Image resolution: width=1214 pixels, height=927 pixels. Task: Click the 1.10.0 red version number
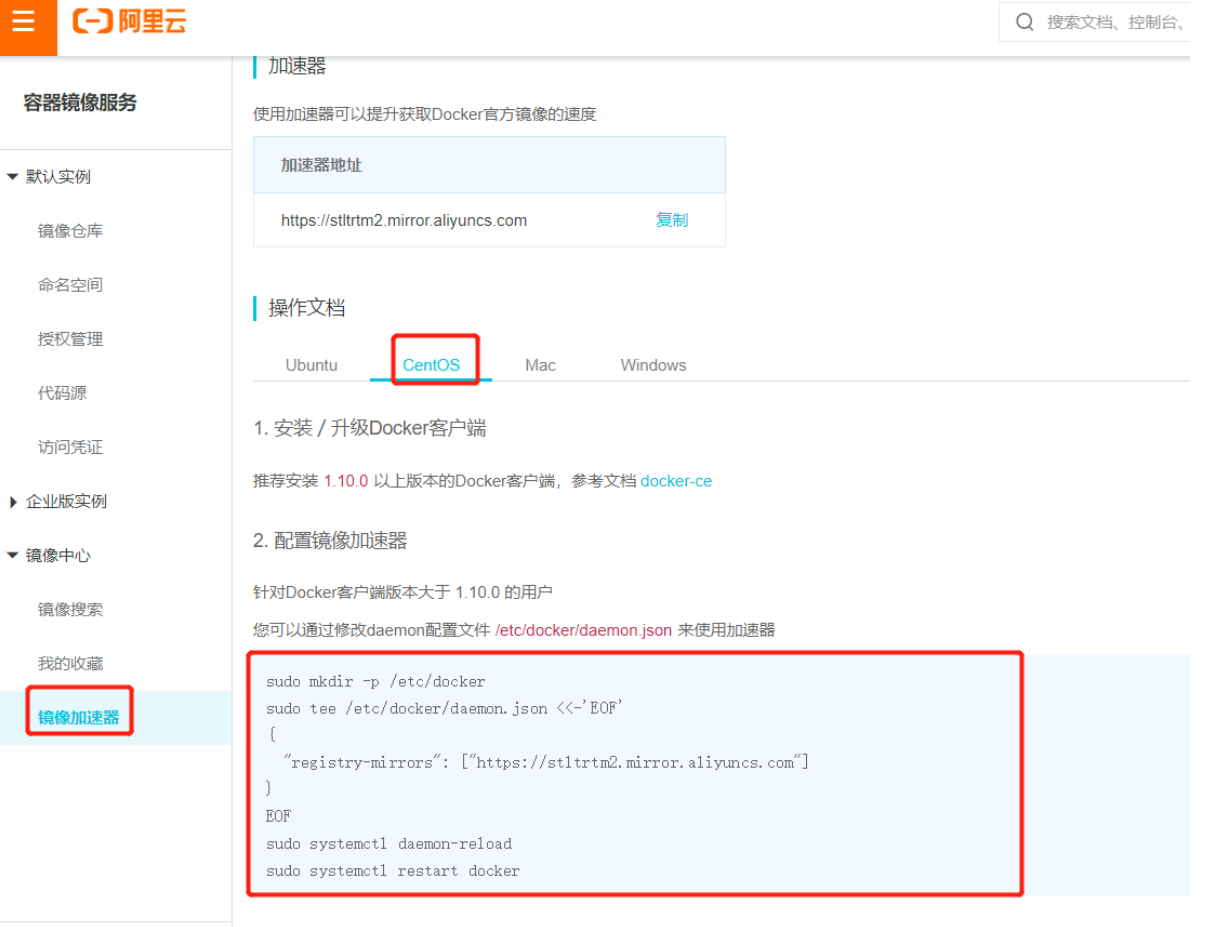pos(346,481)
